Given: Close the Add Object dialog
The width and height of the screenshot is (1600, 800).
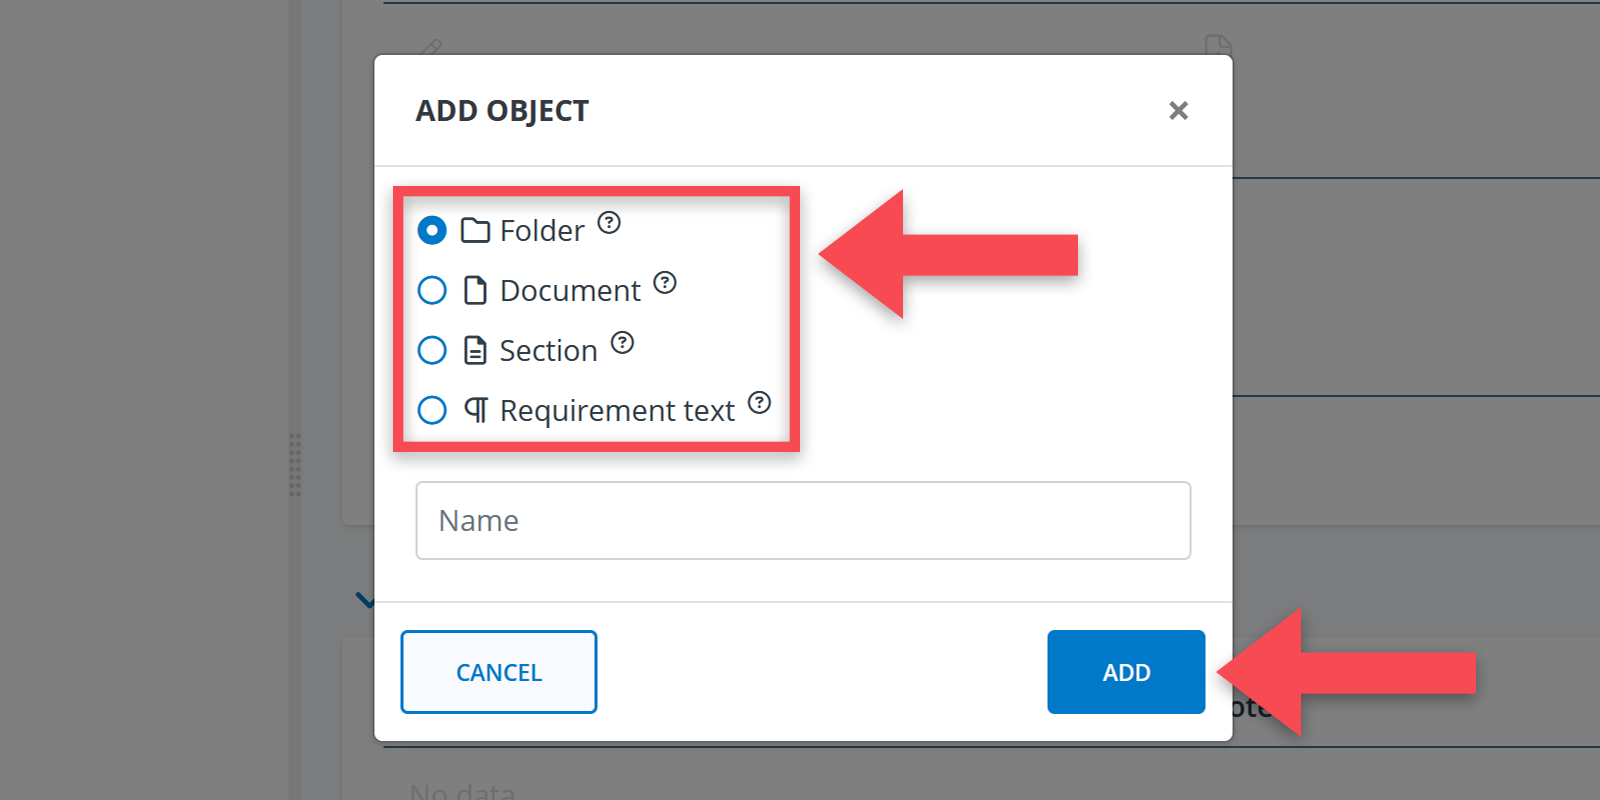Looking at the screenshot, I should pos(1178,111).
